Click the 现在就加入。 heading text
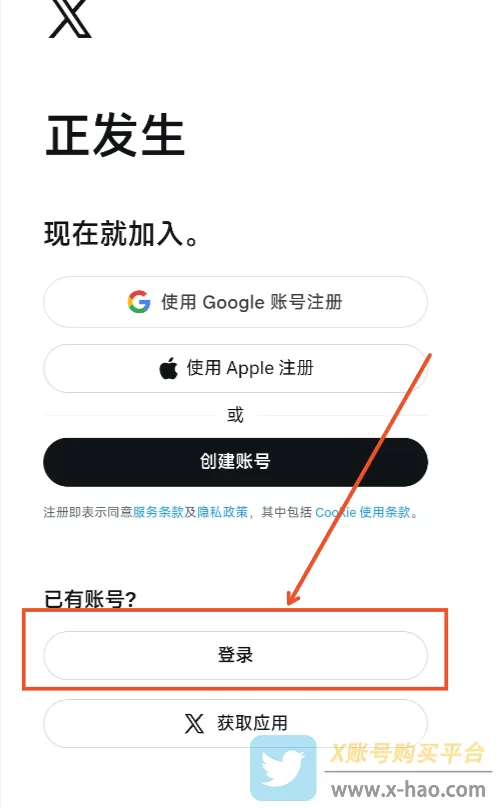 pos(121,234)
